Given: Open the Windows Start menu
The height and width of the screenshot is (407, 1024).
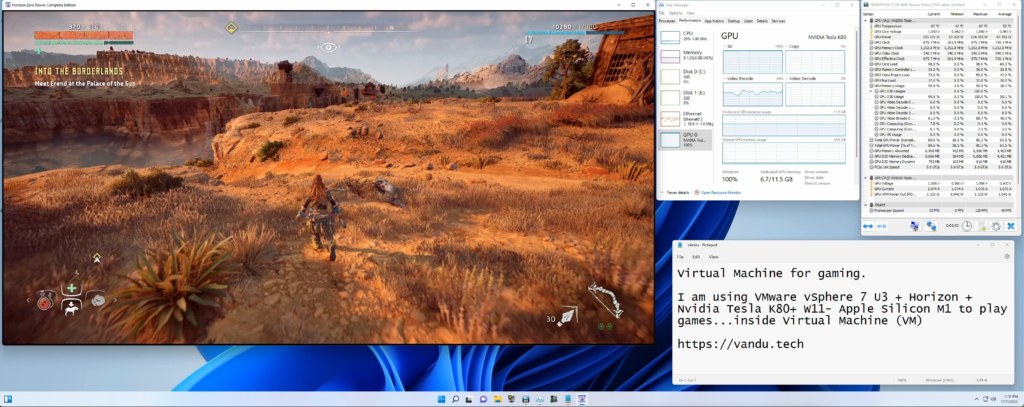Looking at the screenshot, I should [441, 399].
